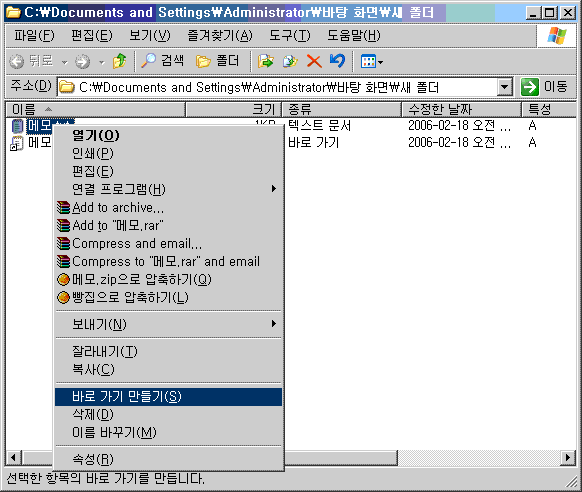The image size is (582, 492).
Task: Click the 텍스트 문서 type cell
Action: [319, 125]
